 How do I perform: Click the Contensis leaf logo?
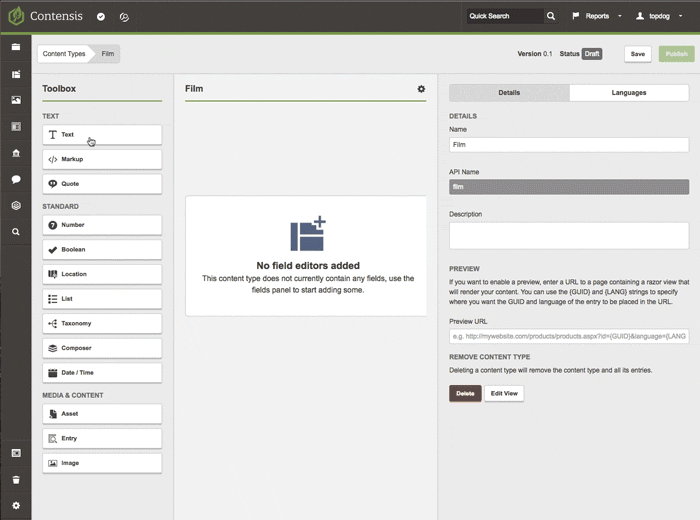(x=16, y=16)
